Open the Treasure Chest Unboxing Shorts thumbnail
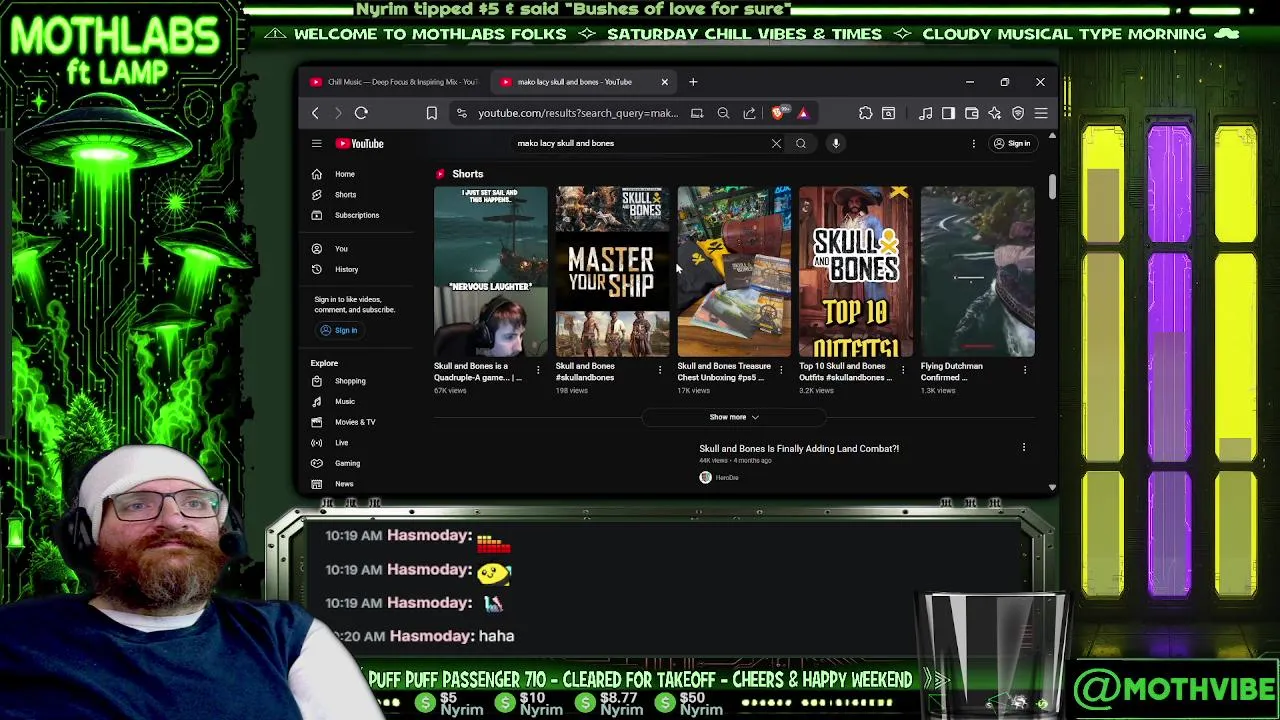The width and height of the screenshot is (1280, 720). click(734, 271)
